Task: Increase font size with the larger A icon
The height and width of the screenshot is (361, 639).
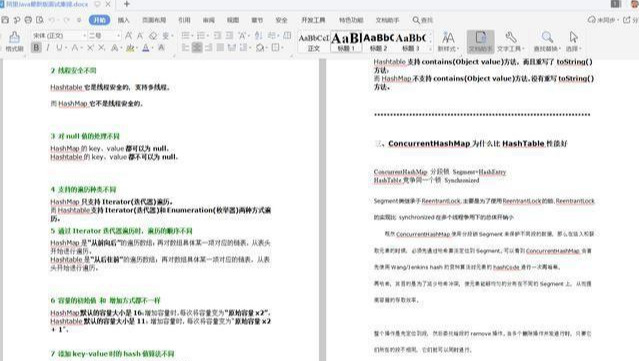Action: [x=128, y=36]
